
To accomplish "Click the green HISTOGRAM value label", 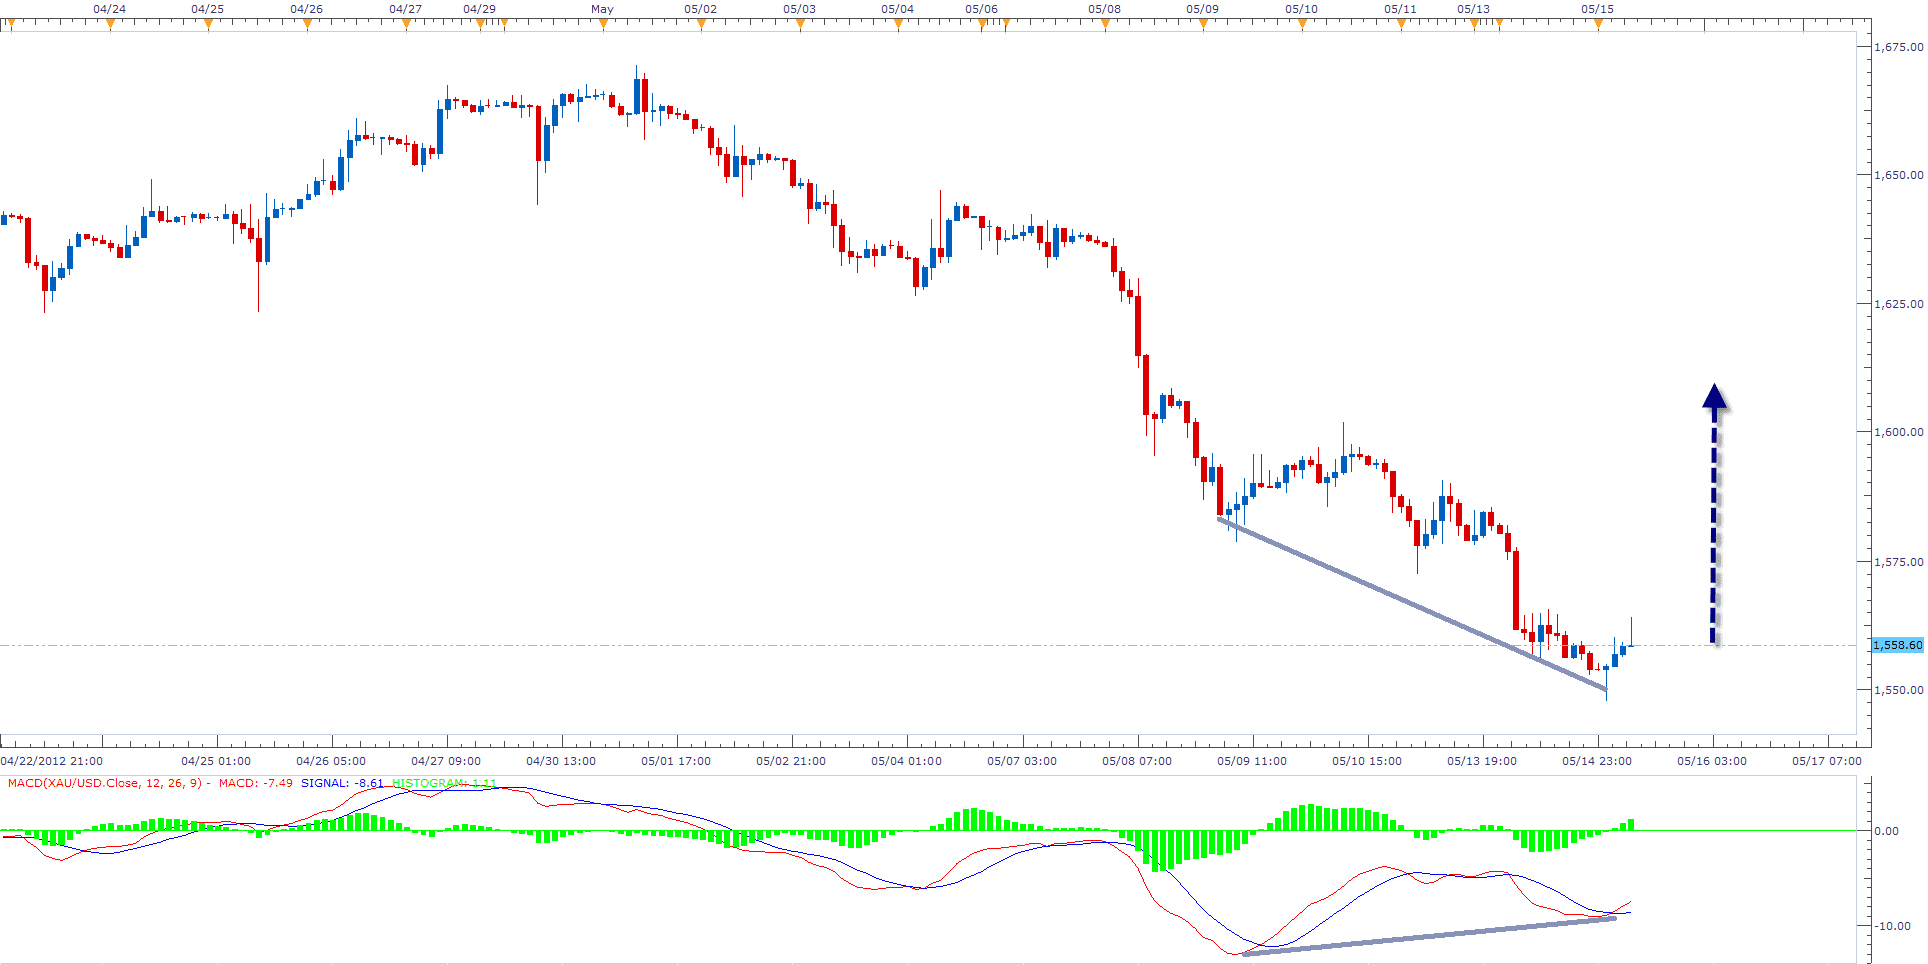I will click(x=444, y=783).
